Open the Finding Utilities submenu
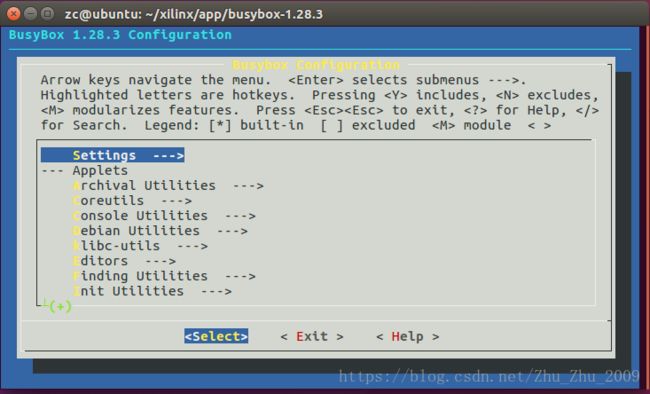Image resolution: width=650 pixels, height=394 pixels. pos(164,276)
